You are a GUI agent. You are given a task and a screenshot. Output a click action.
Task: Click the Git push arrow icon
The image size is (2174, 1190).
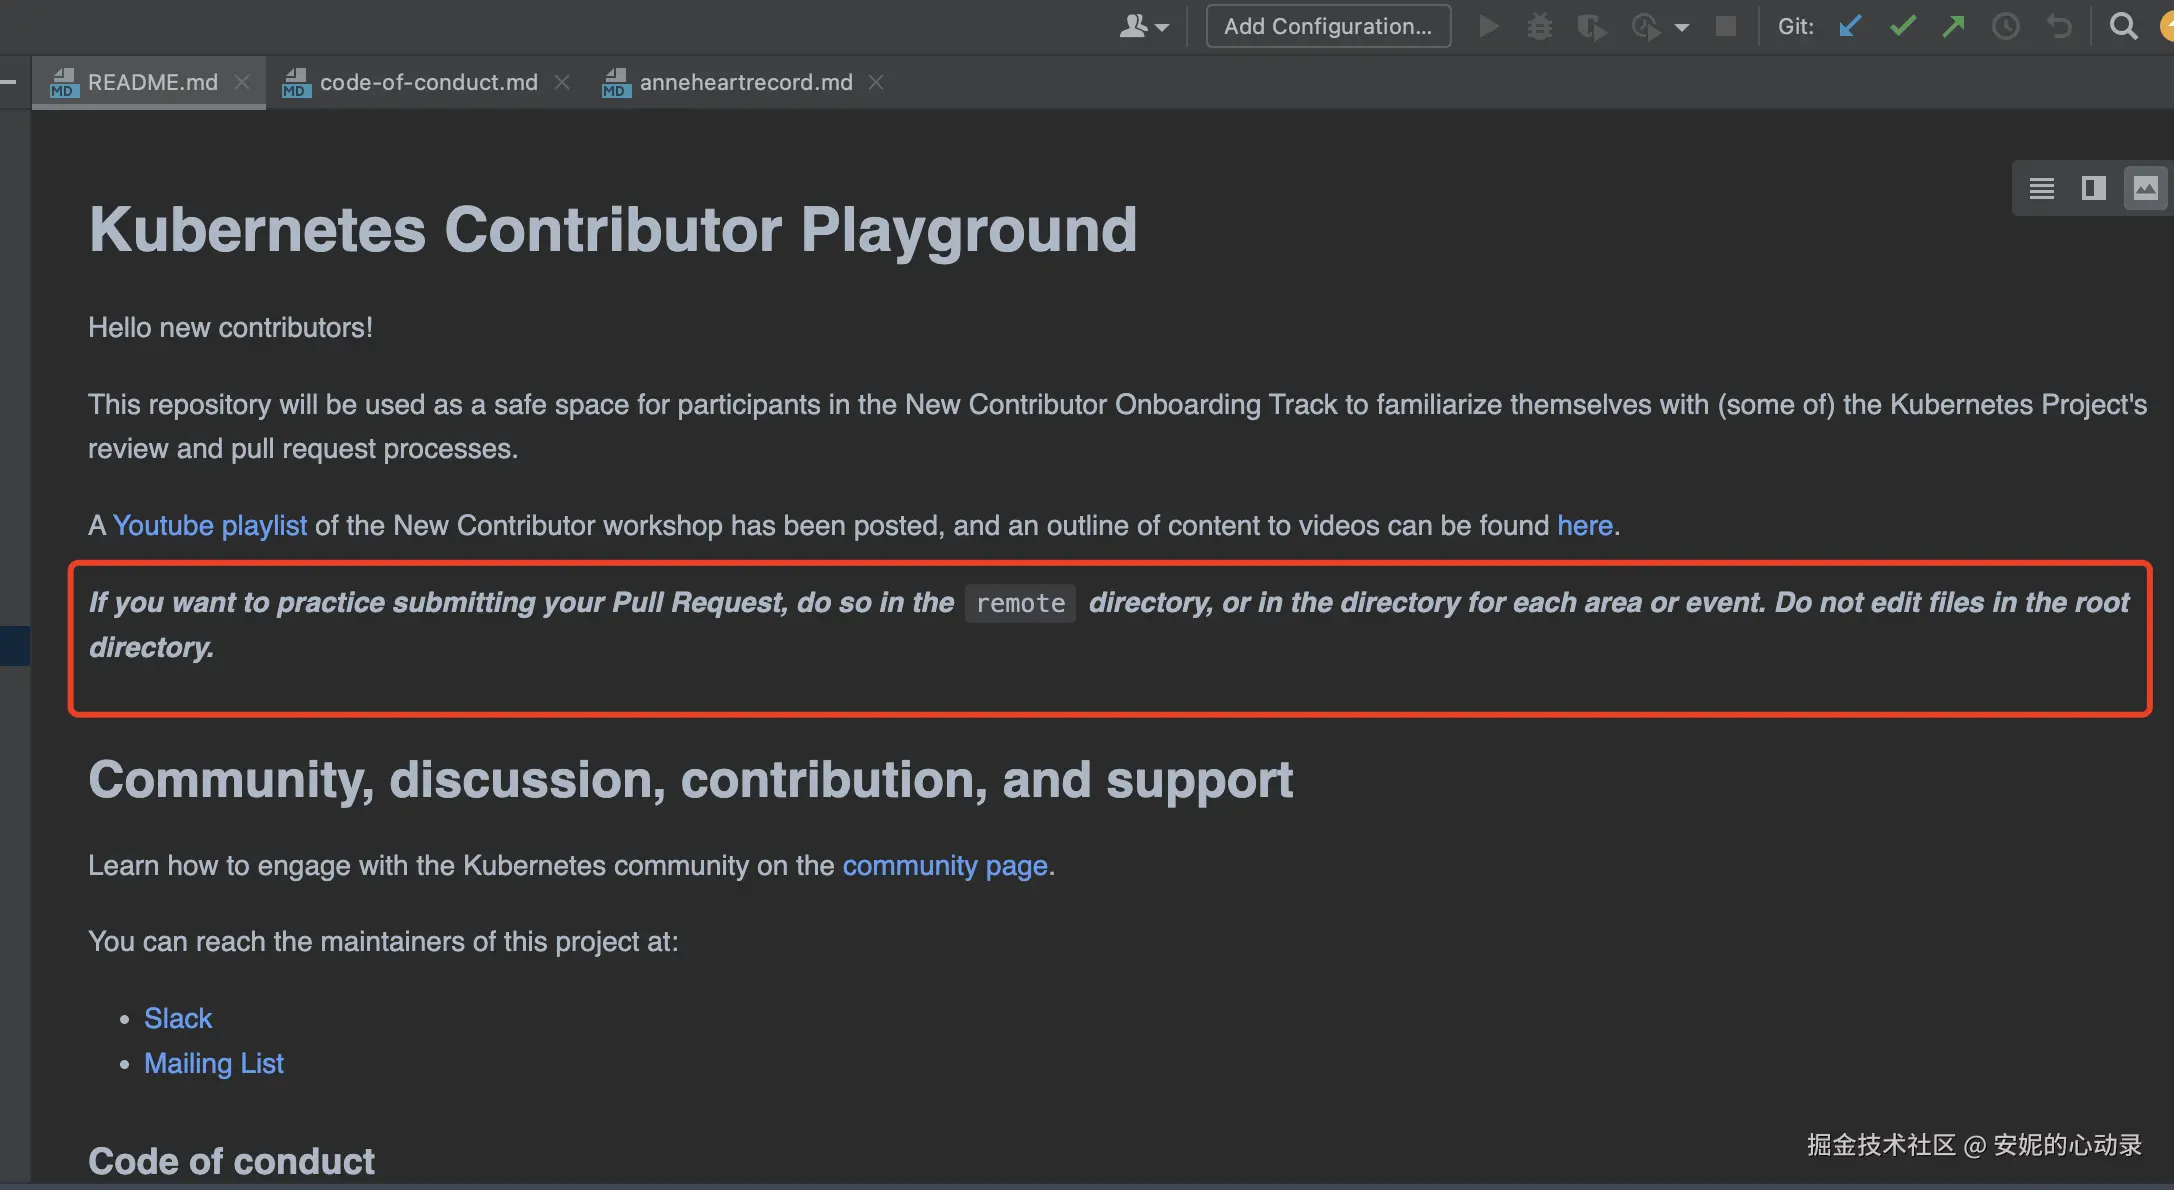click(x=1953, y=26)
